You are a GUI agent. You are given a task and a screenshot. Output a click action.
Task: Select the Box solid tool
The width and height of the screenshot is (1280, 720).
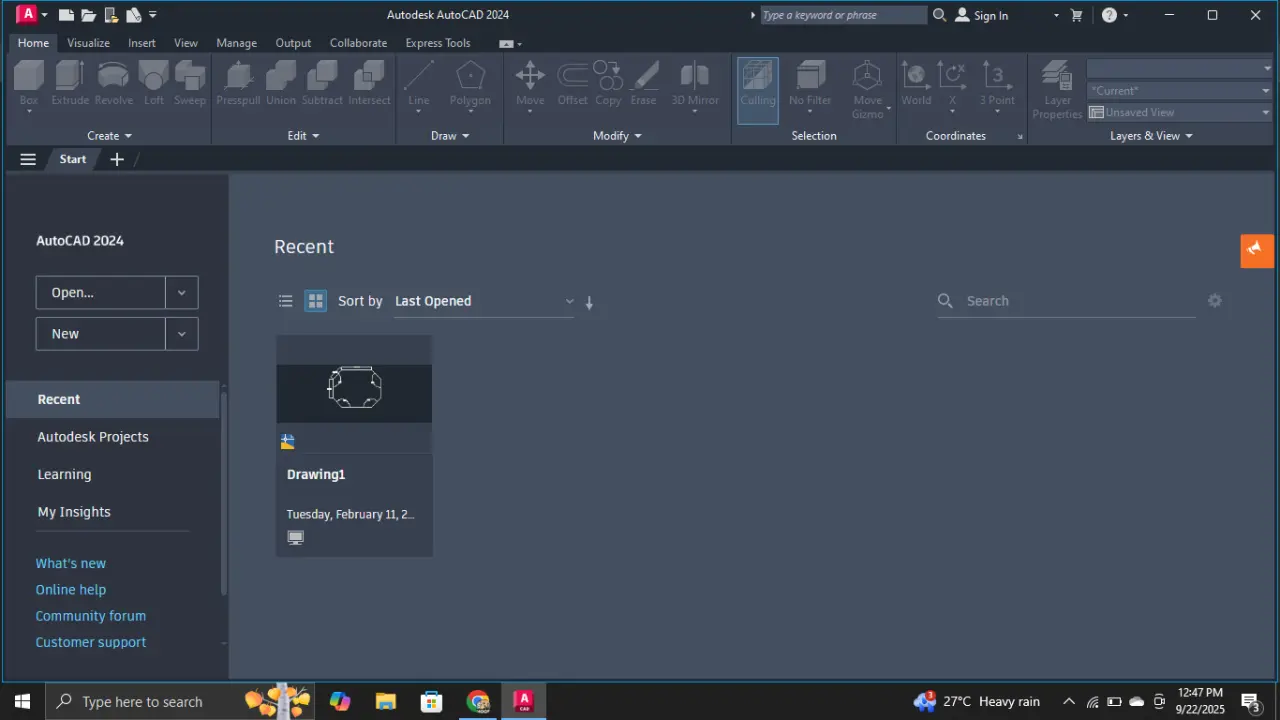29,85
